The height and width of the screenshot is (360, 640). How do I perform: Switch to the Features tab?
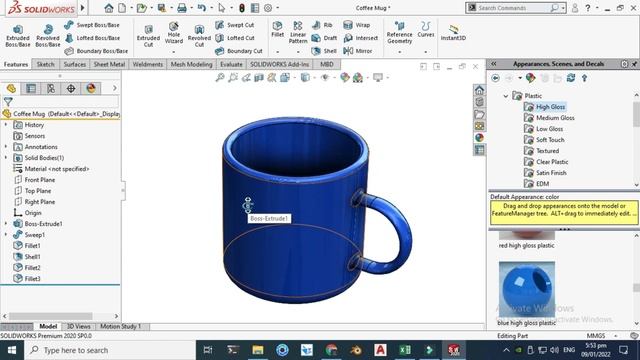16,64
